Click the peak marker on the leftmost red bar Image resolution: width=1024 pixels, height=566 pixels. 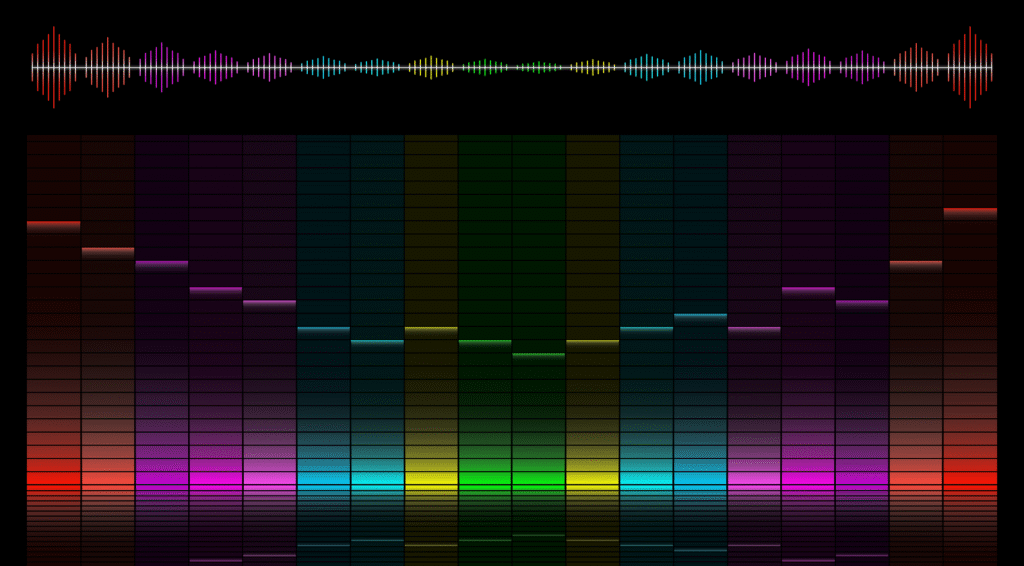click(54, 226)
